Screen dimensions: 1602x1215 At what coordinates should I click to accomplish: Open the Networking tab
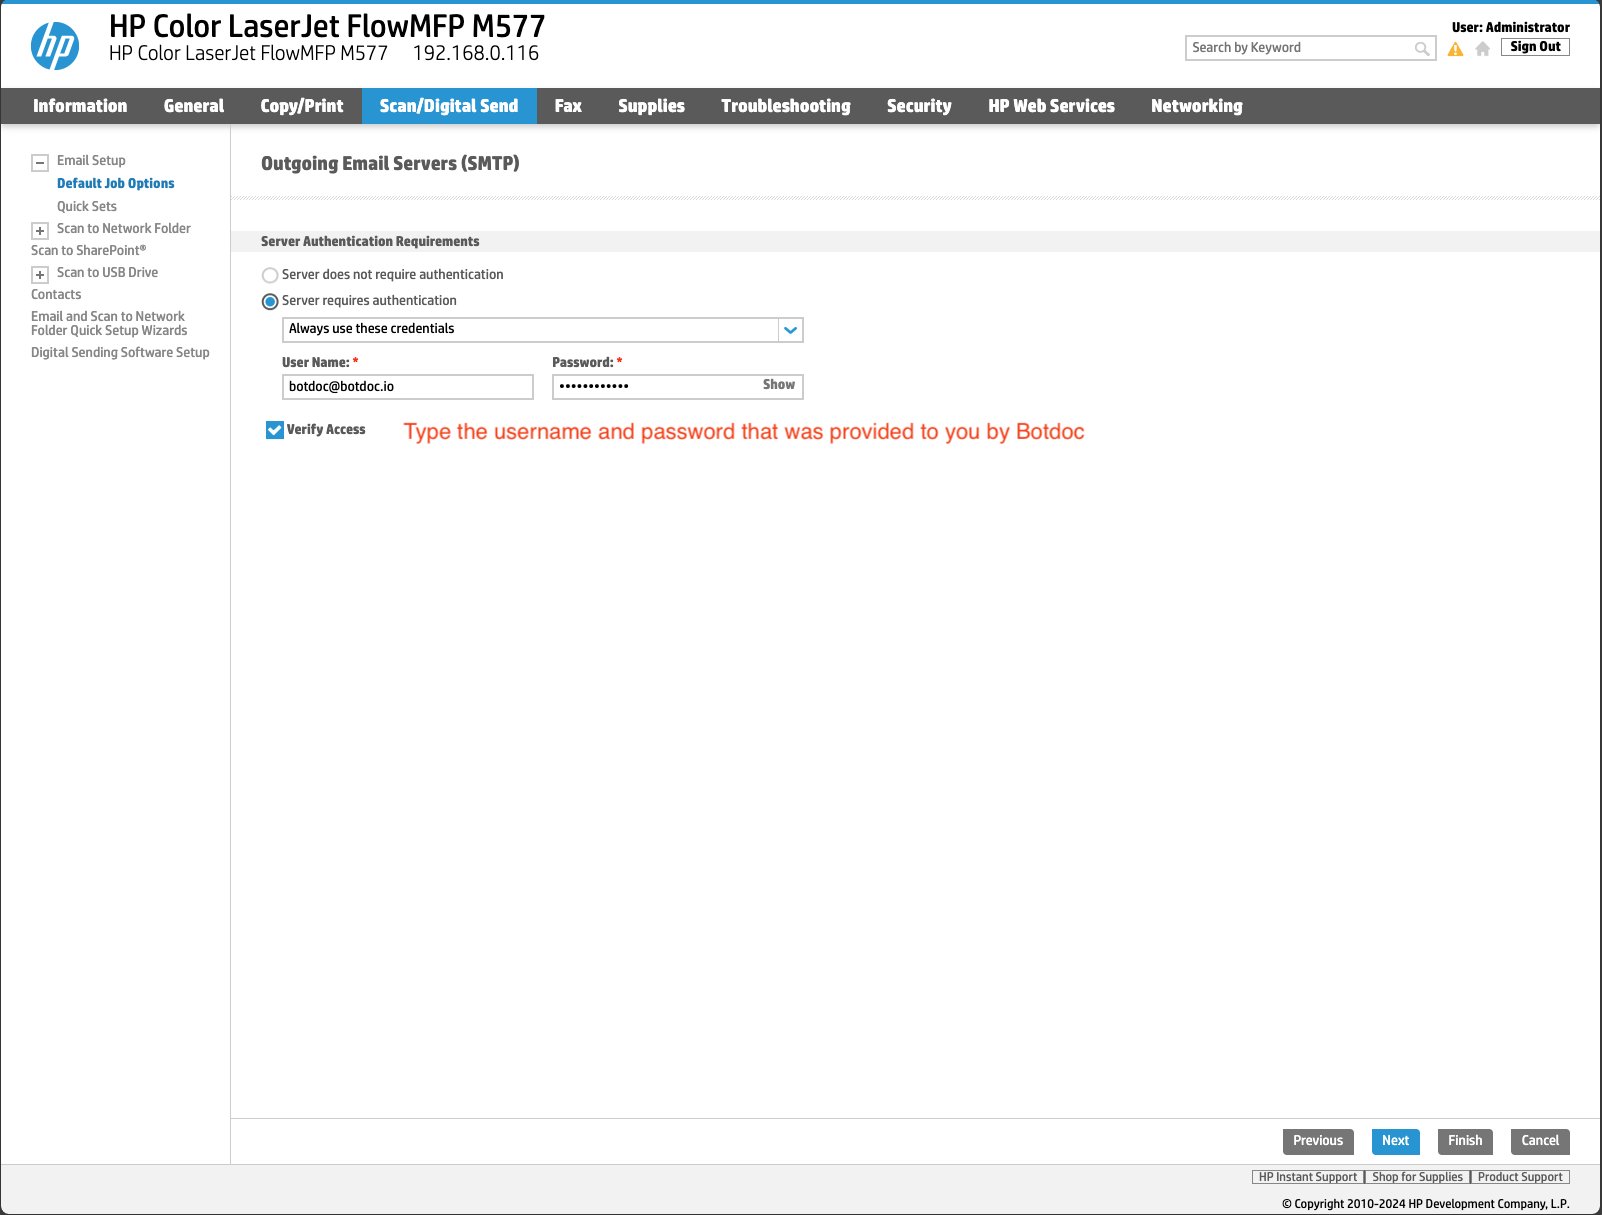1196,106
